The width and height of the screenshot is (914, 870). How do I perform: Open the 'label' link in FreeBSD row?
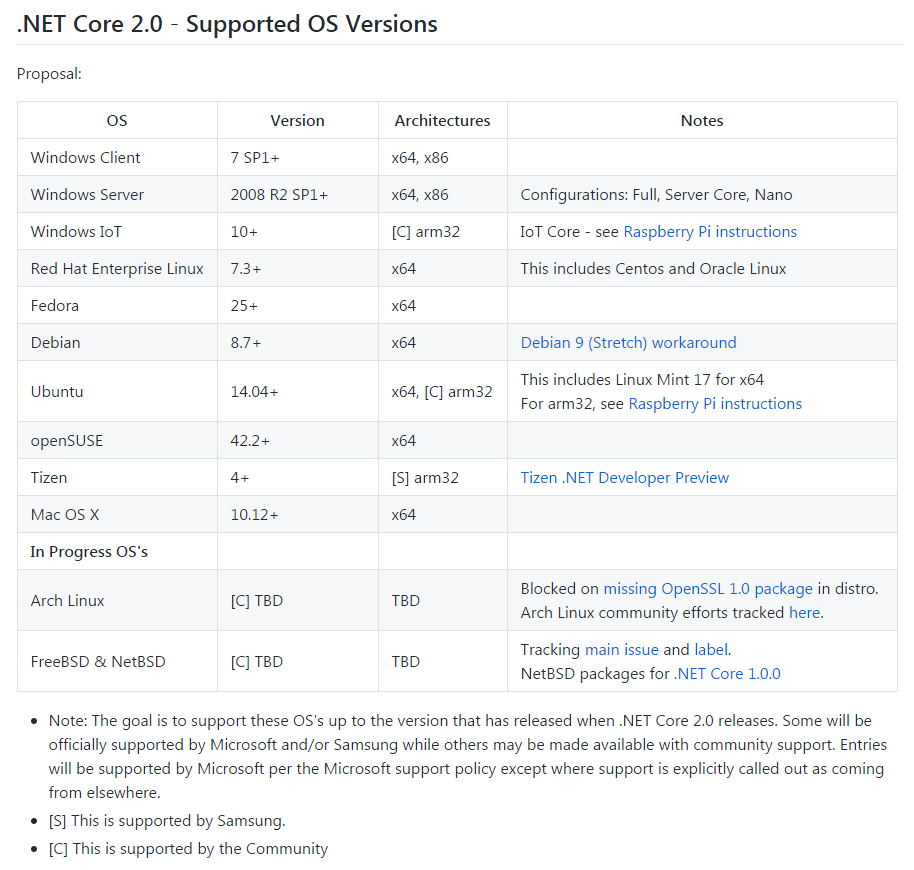(711, 650)
